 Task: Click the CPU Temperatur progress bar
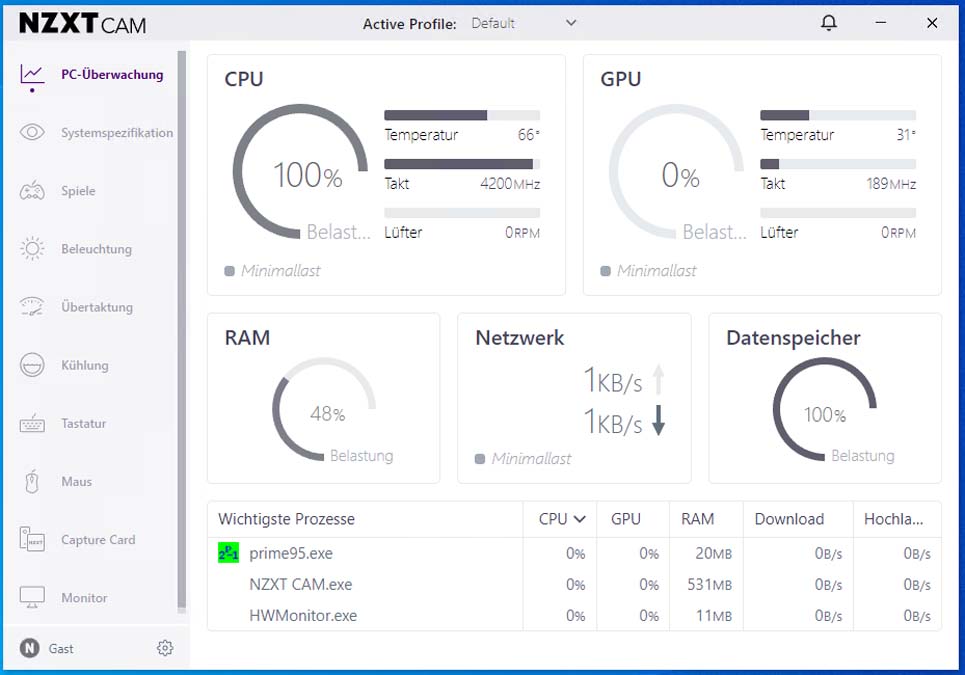(462, 115)
